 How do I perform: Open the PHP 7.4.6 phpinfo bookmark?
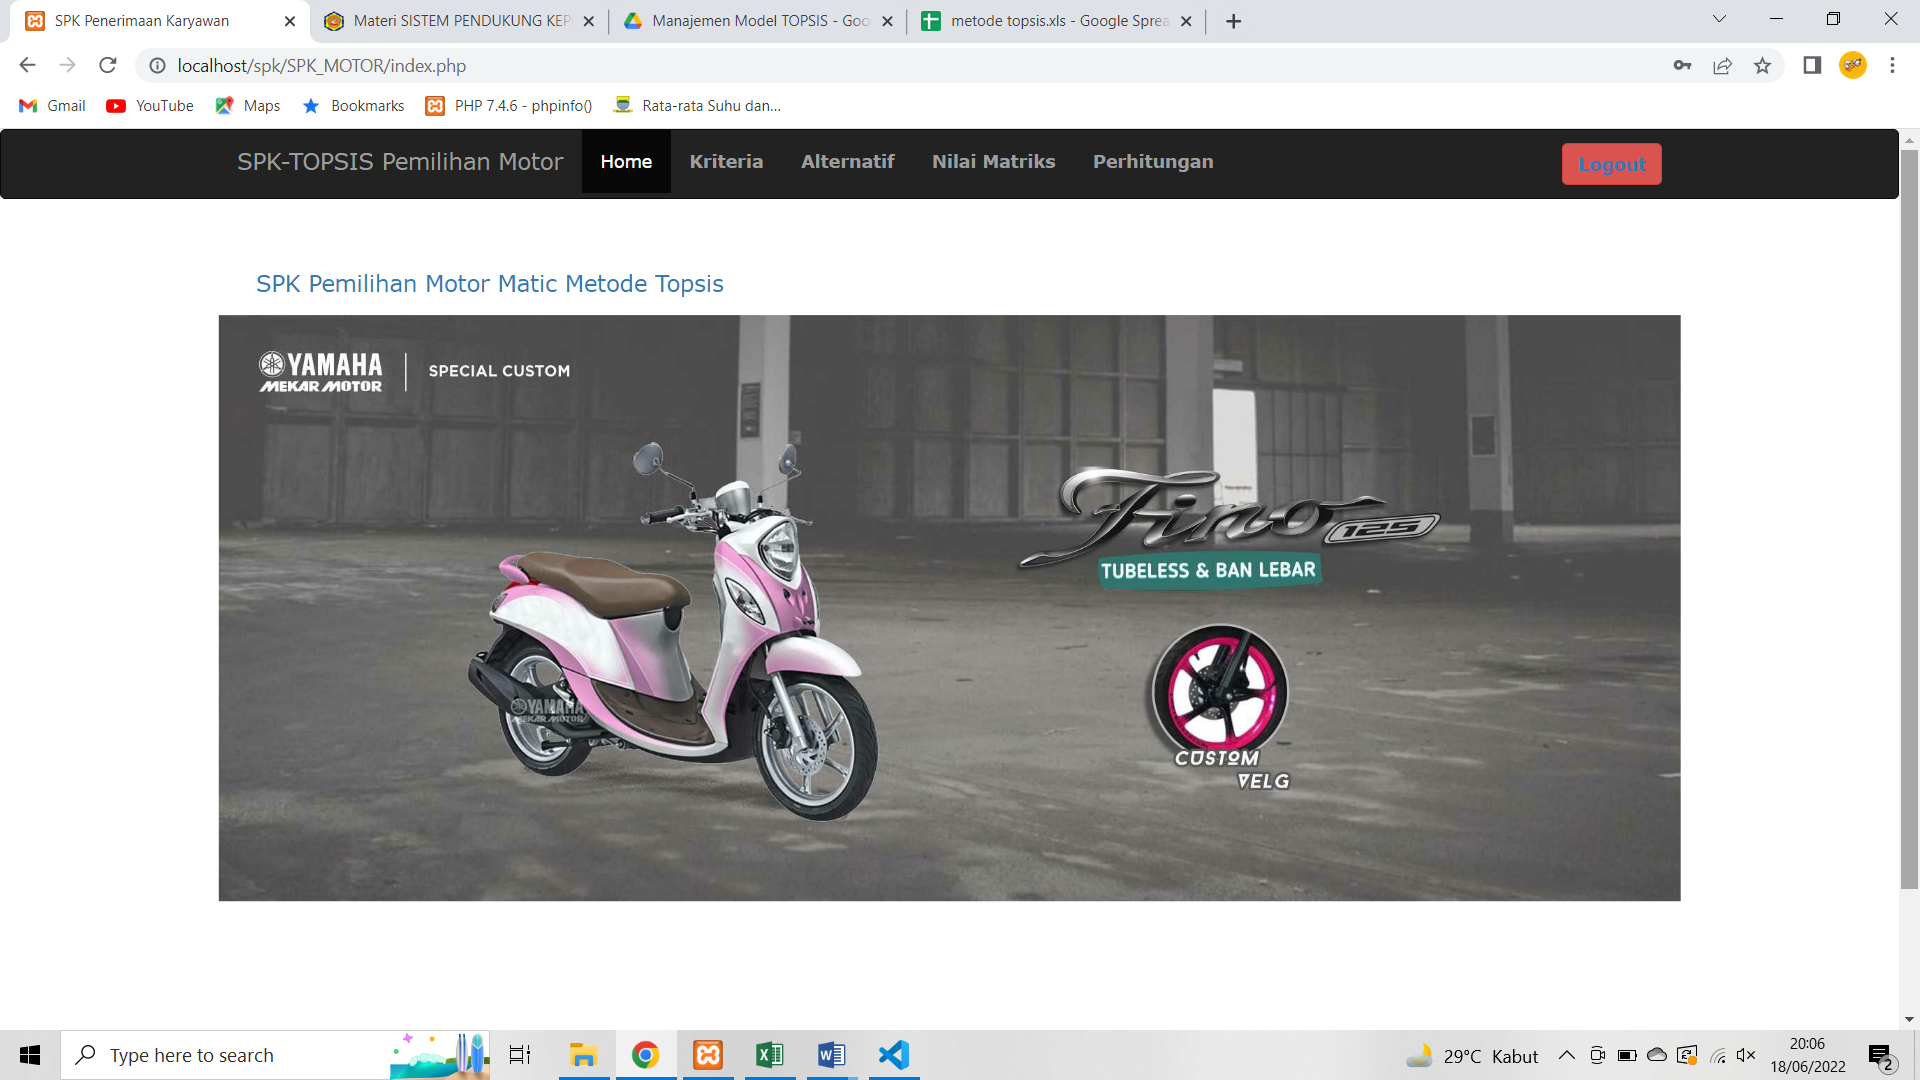(x=508, y=105)
